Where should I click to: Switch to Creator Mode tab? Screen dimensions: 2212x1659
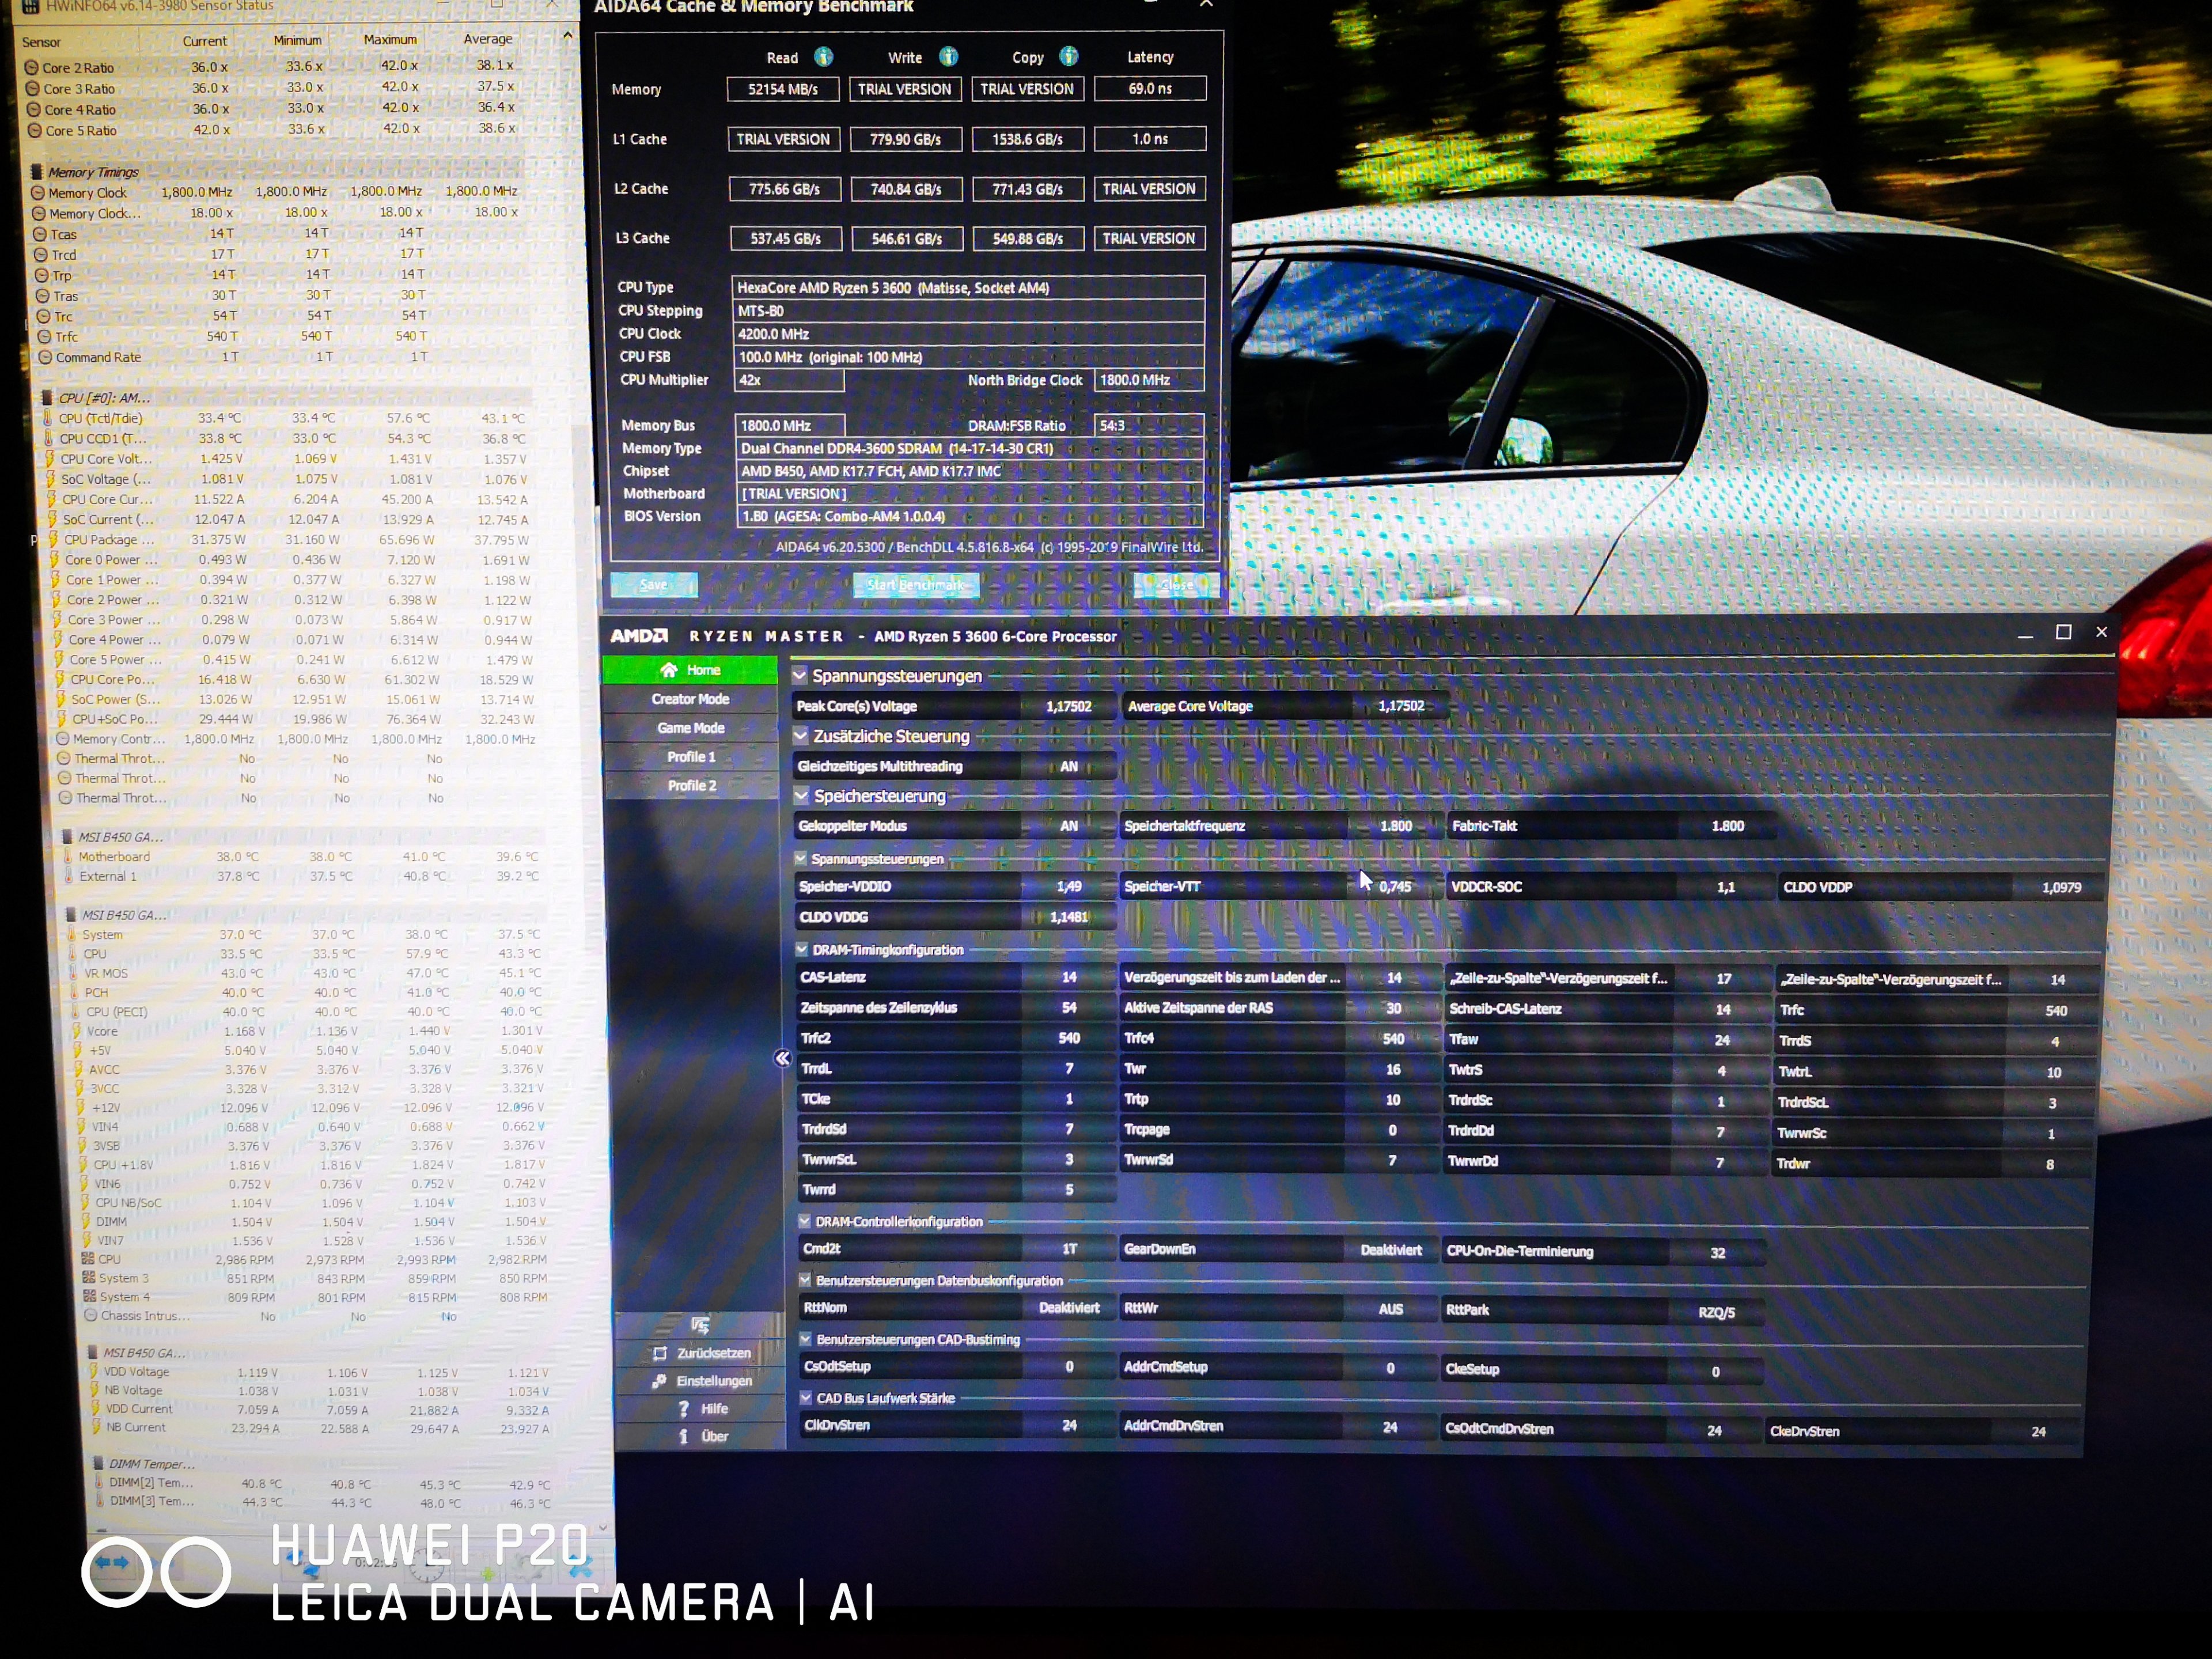coord(690,699)
